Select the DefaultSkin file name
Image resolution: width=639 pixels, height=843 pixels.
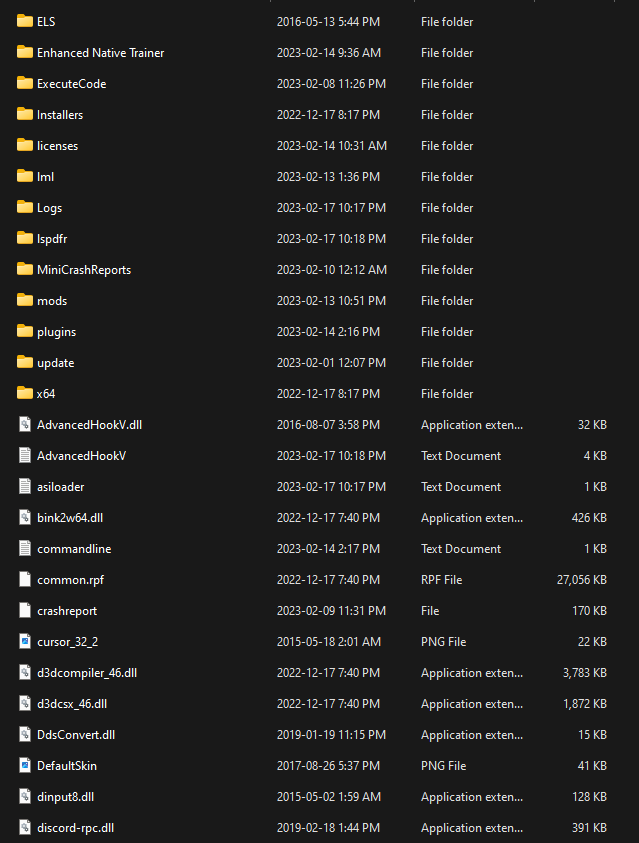[67, 766]
